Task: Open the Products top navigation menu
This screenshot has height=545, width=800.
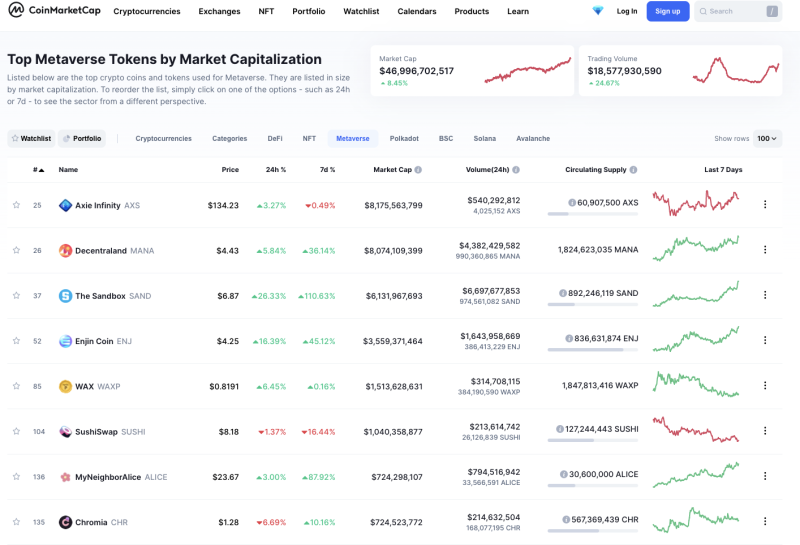Action: point(471,11)
